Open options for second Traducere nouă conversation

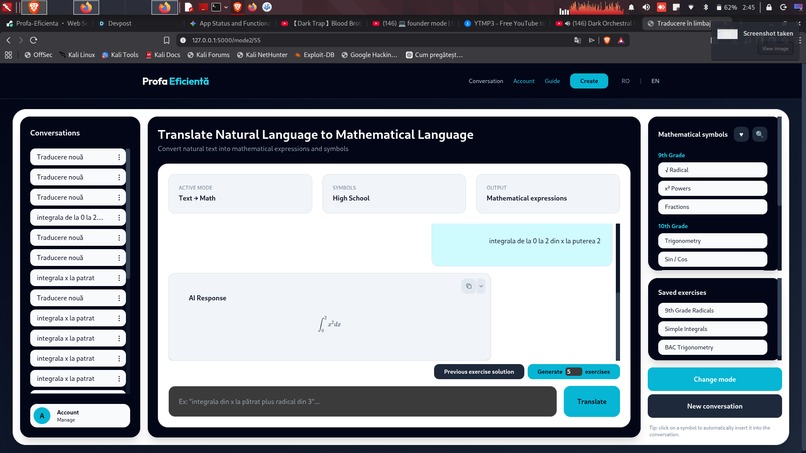point(119,177)
